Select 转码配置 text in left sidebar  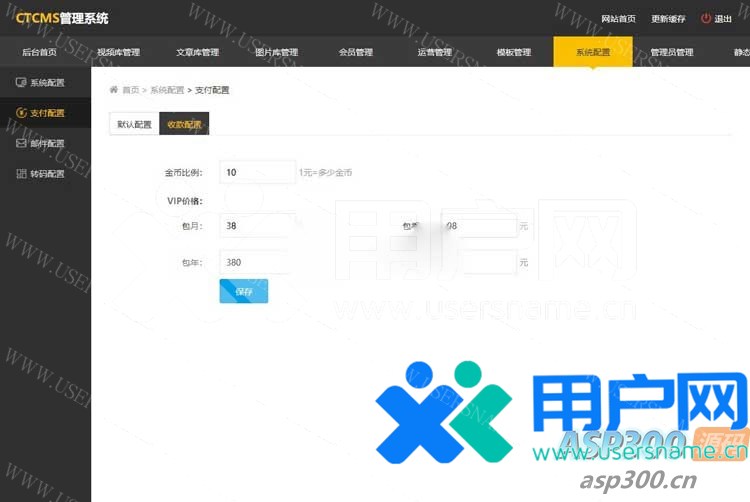tap(47, 174)
